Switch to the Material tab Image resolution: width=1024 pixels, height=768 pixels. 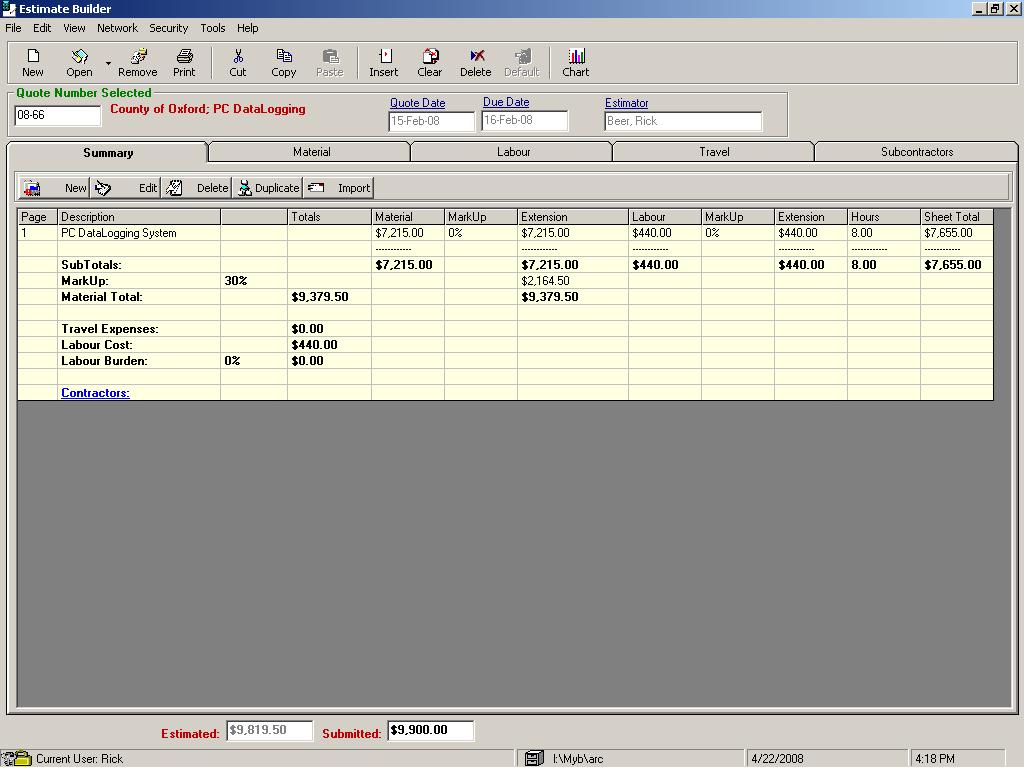311,152
